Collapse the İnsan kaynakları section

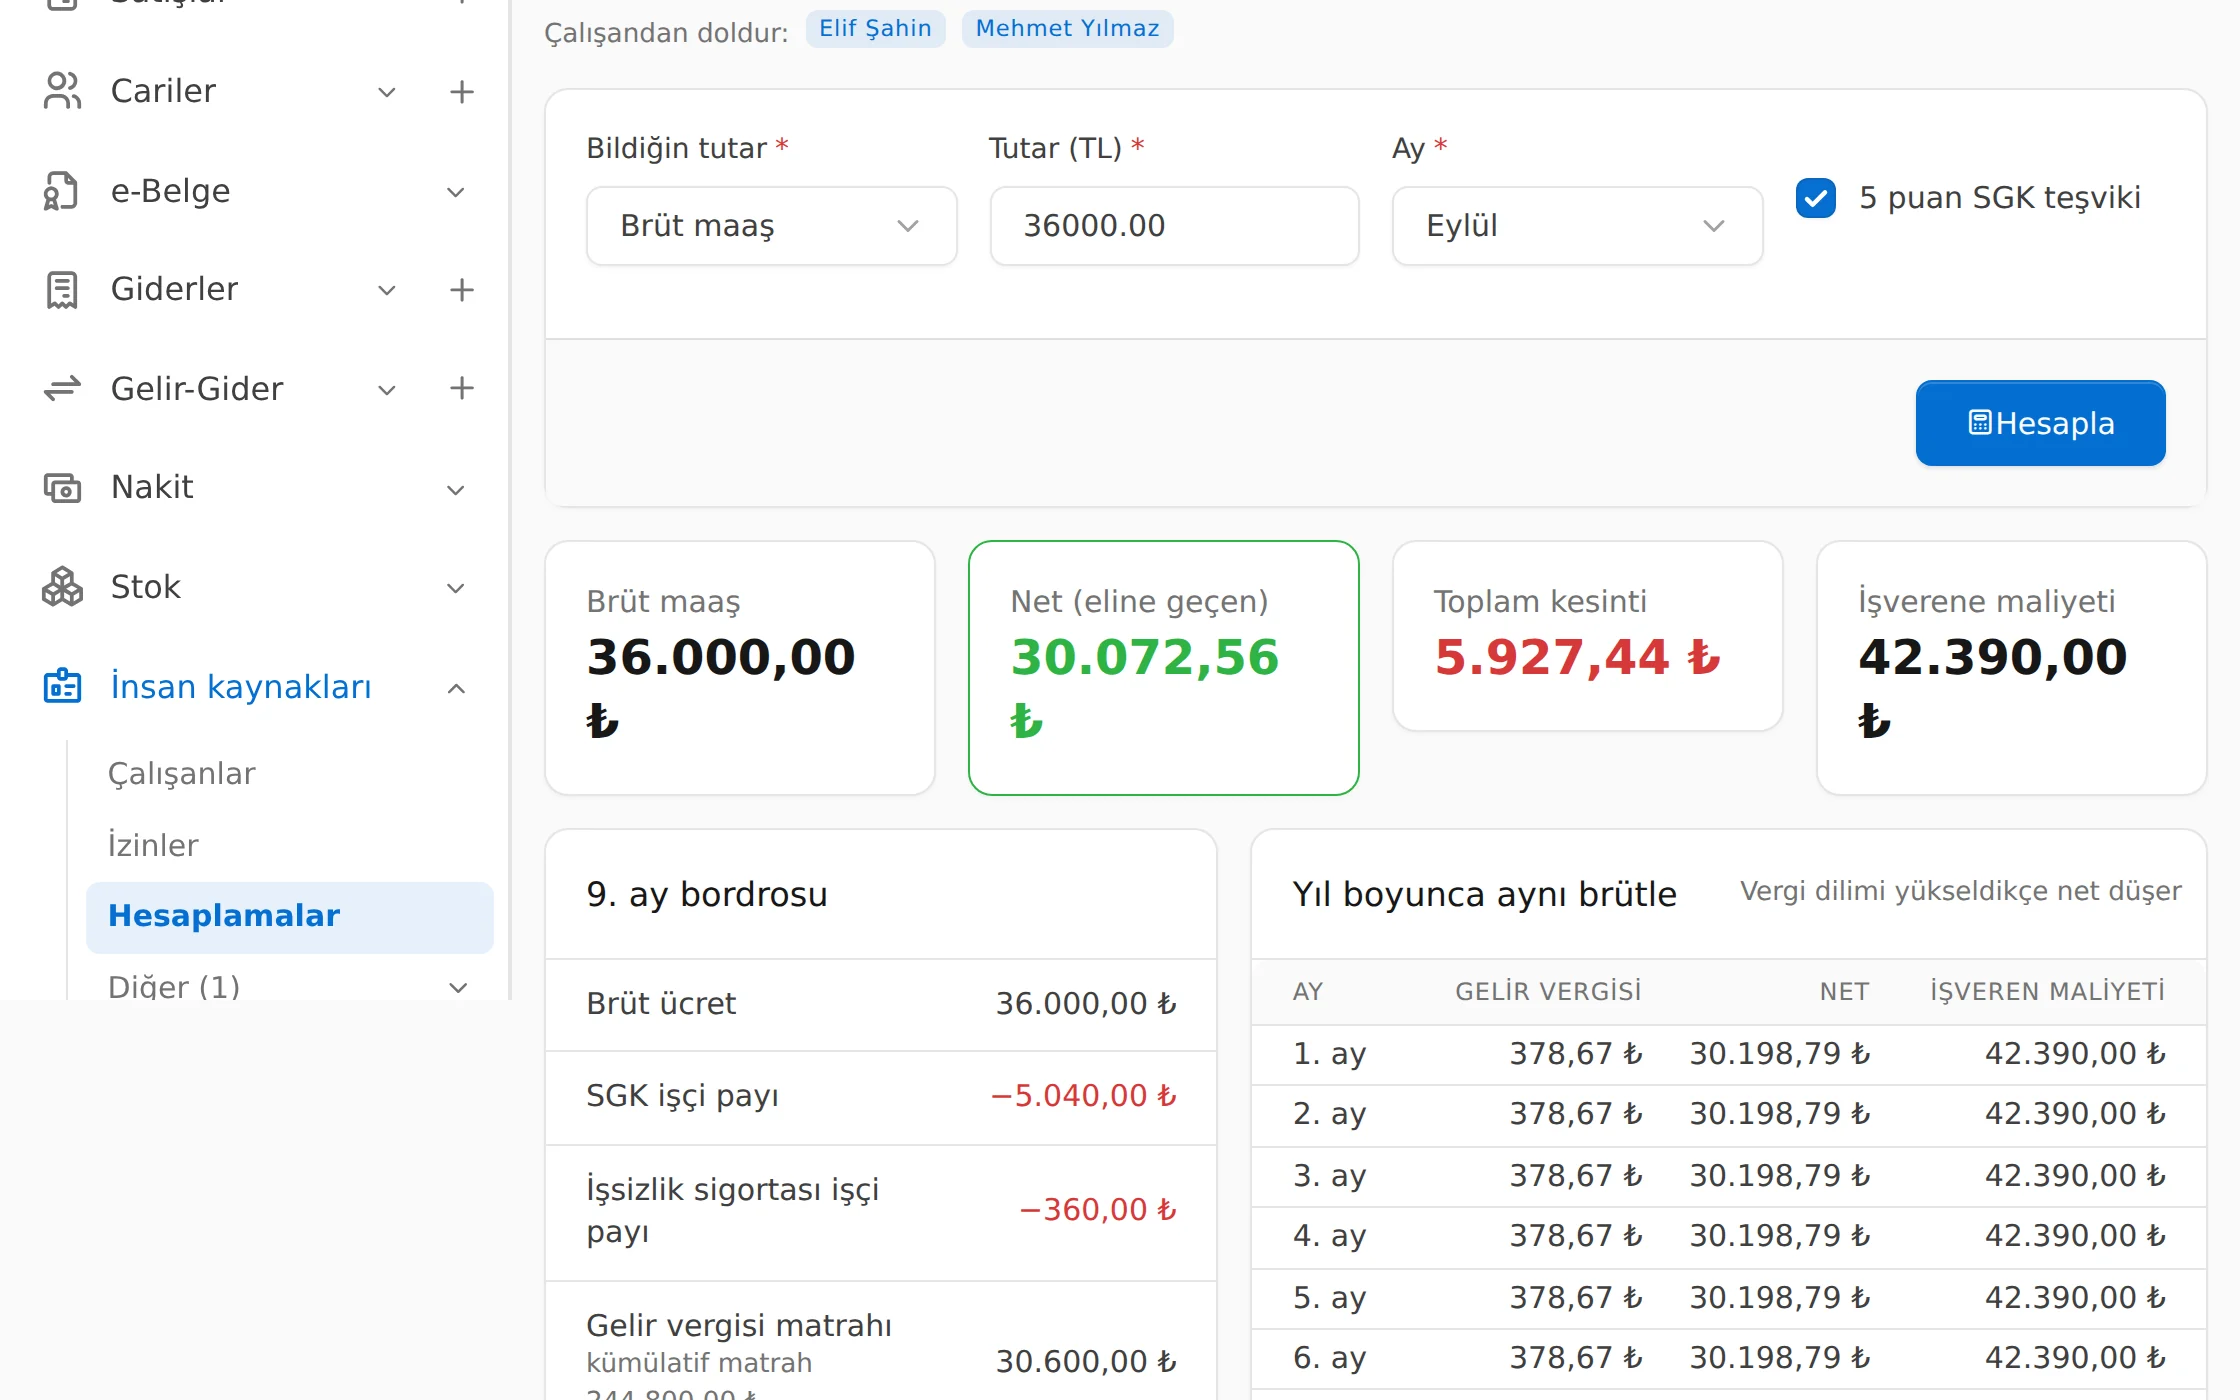456,688
